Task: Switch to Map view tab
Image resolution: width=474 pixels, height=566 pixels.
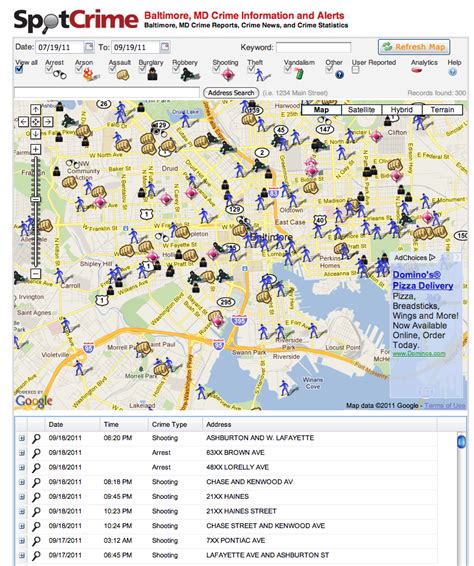Action: coord(321,110)
